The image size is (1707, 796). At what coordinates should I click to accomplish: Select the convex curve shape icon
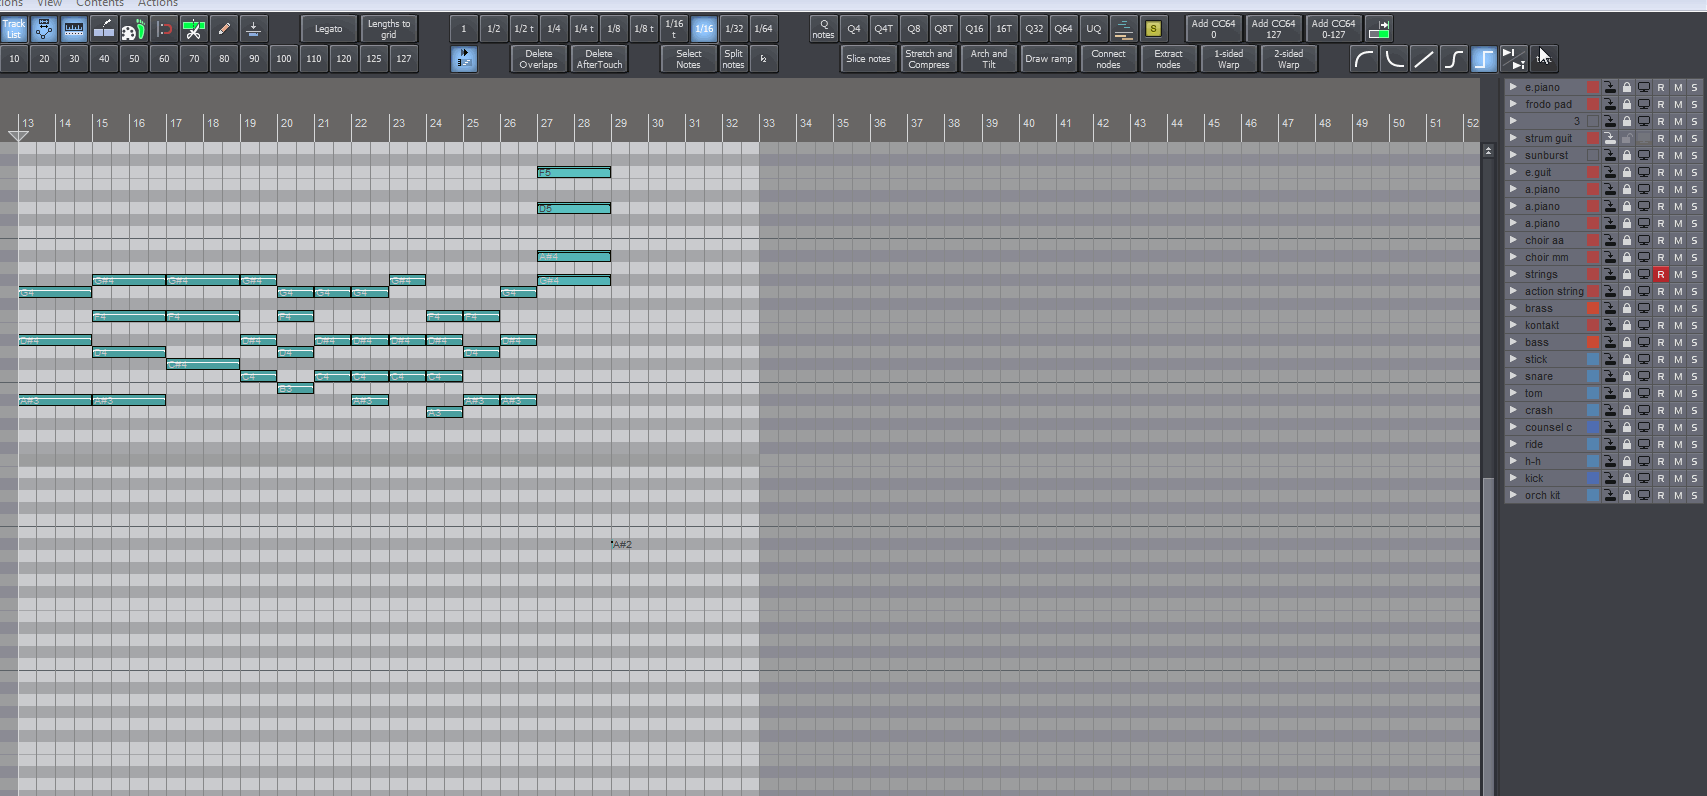click(1364, 59)
